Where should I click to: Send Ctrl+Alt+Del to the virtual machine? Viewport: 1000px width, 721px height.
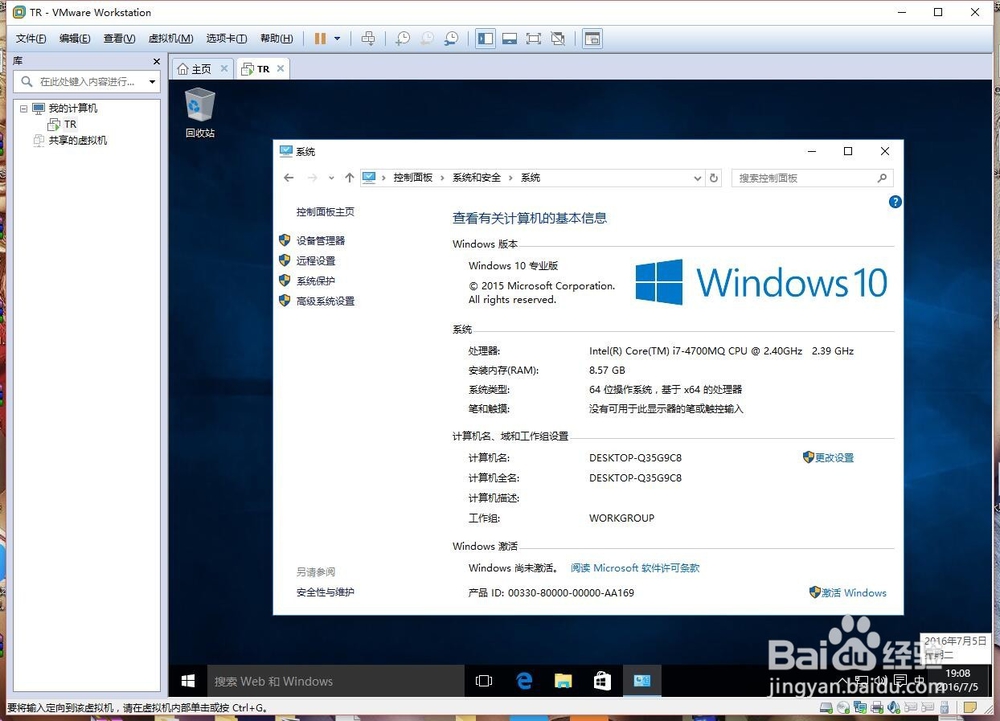pos(368,39)
